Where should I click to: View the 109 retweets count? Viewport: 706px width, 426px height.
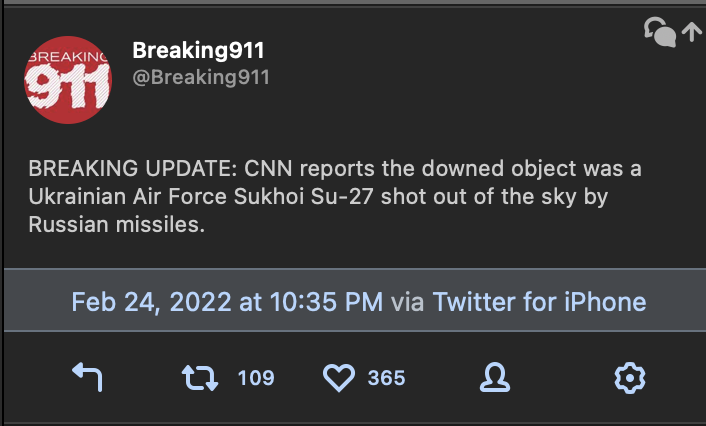pyautogui.click(x=256, y=378)
